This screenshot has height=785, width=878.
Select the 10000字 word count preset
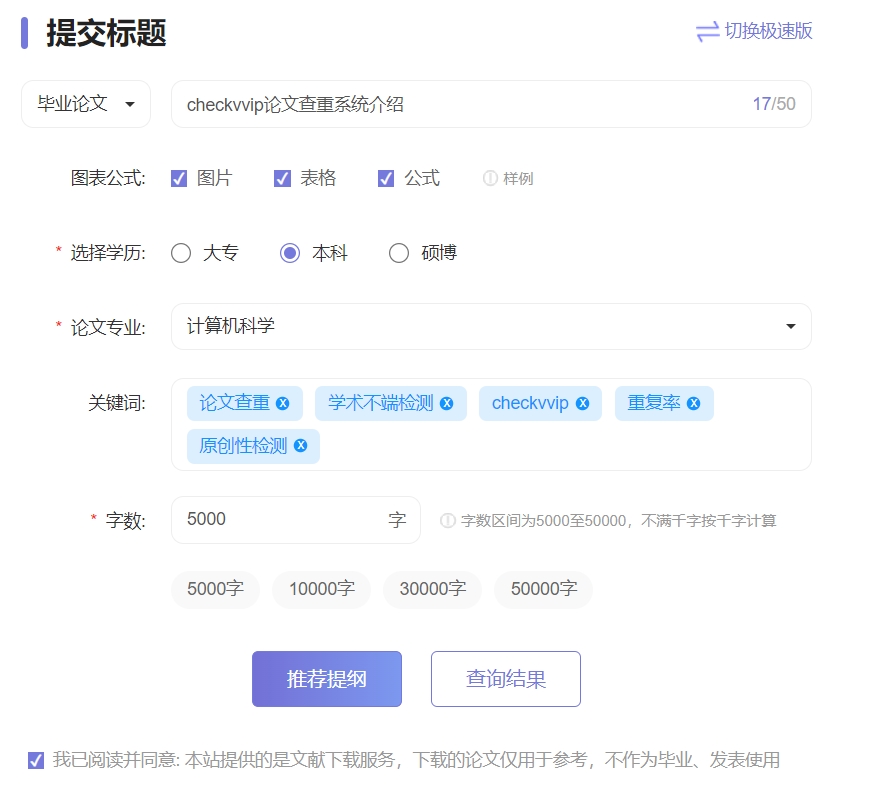pos(321,589)
